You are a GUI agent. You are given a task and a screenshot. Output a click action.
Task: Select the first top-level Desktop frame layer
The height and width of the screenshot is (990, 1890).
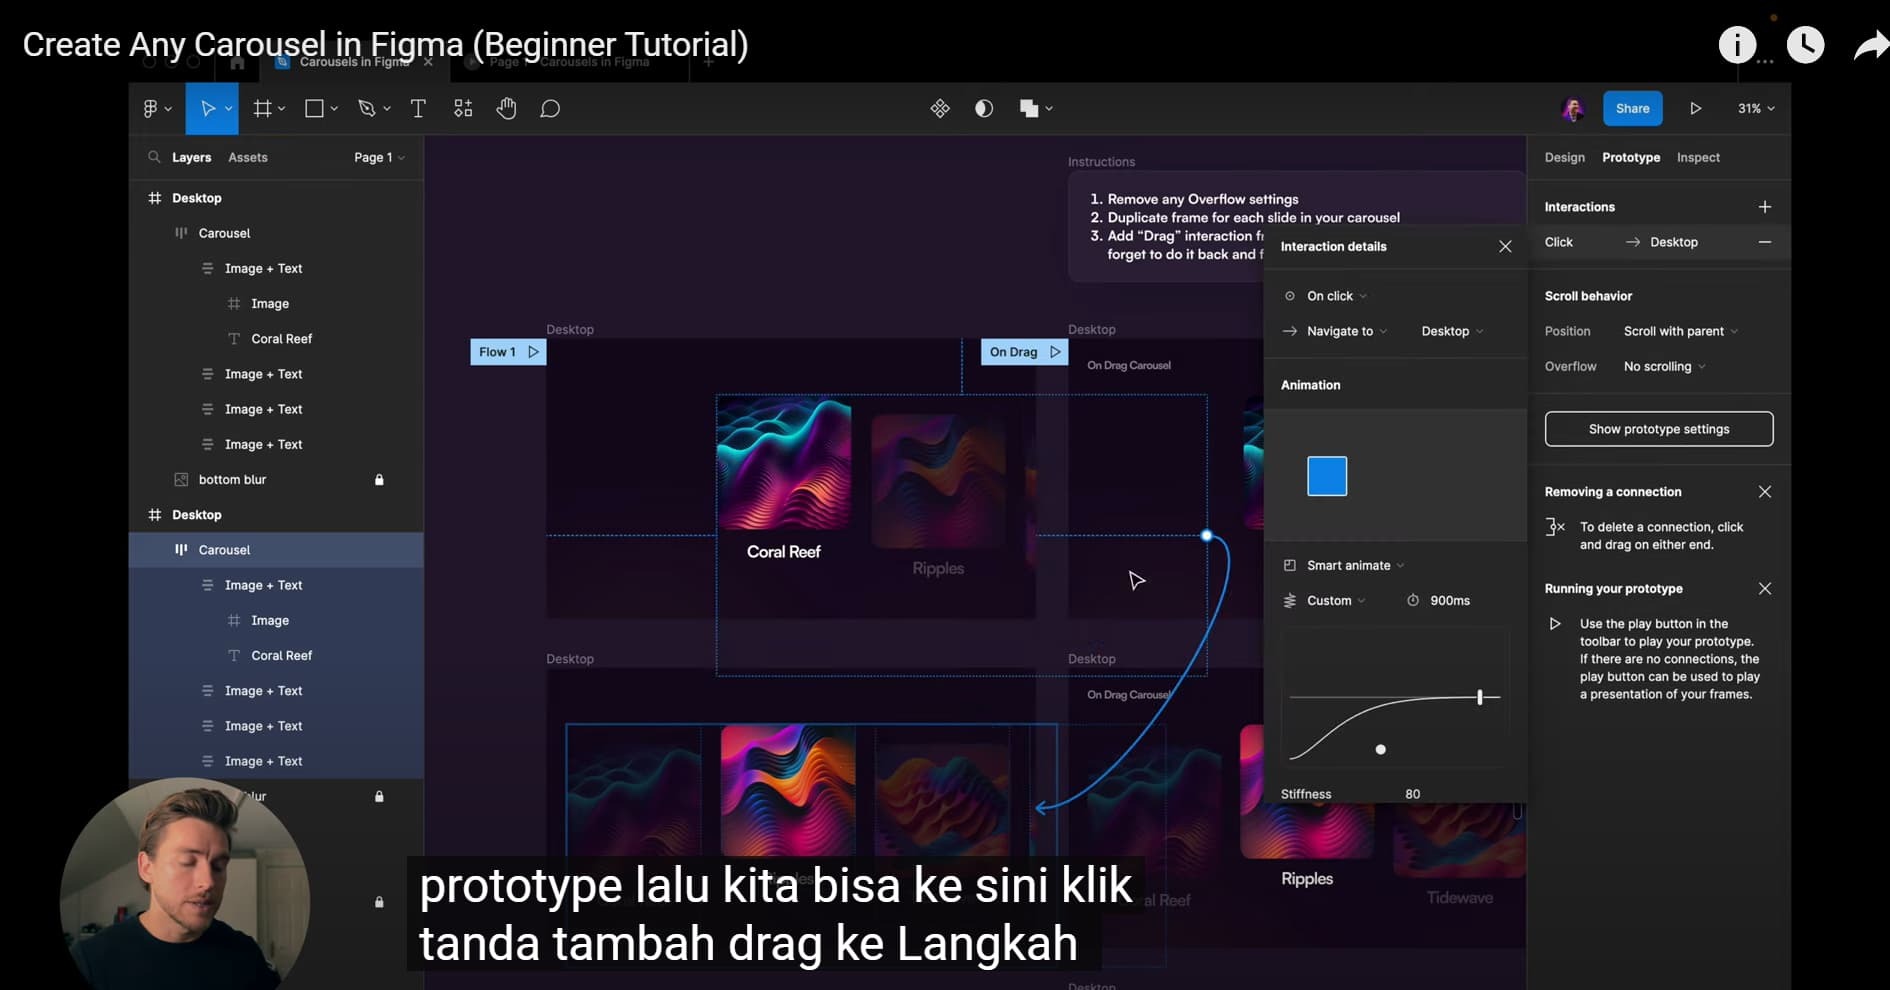276,198
